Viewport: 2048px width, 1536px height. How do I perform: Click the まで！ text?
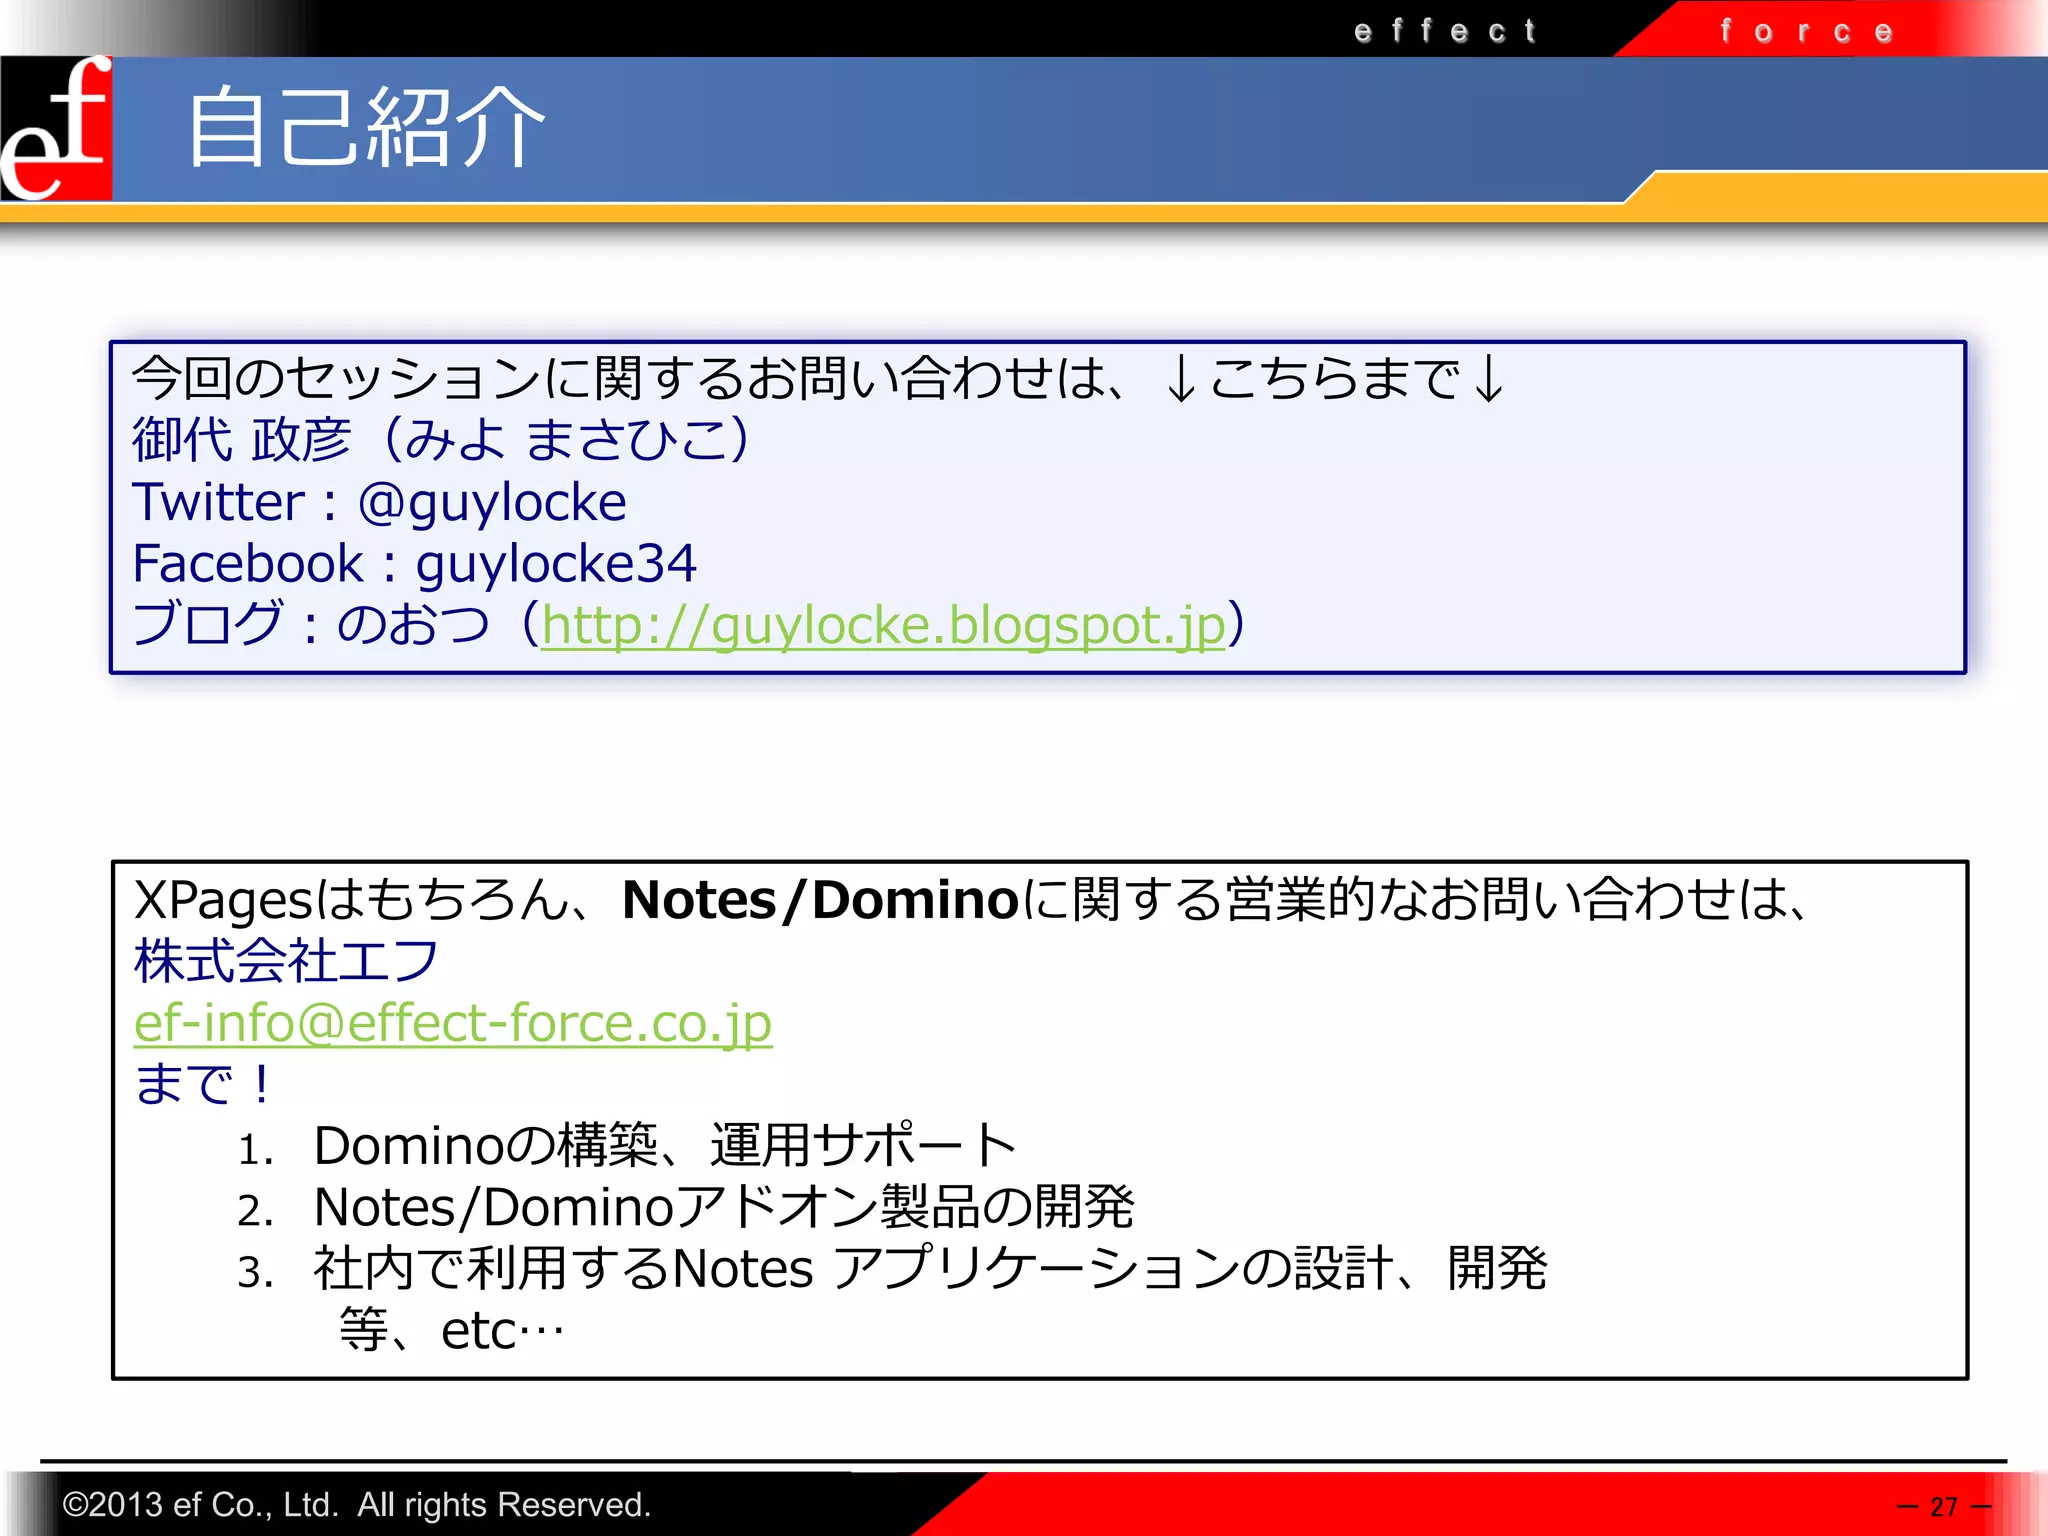pyautogui.click(x=204, y=1085)
